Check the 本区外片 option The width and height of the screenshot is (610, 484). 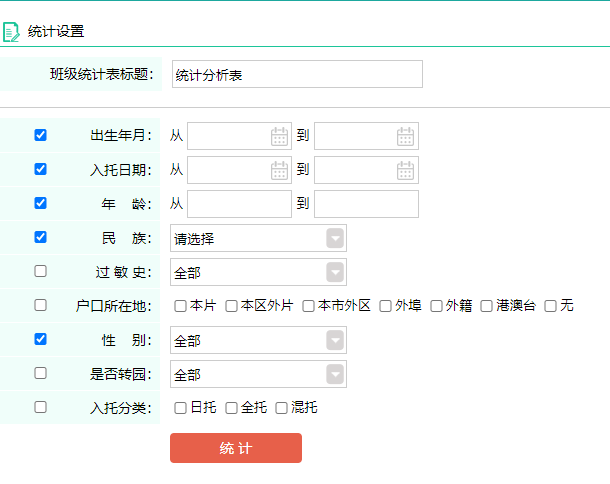(231, 306)
